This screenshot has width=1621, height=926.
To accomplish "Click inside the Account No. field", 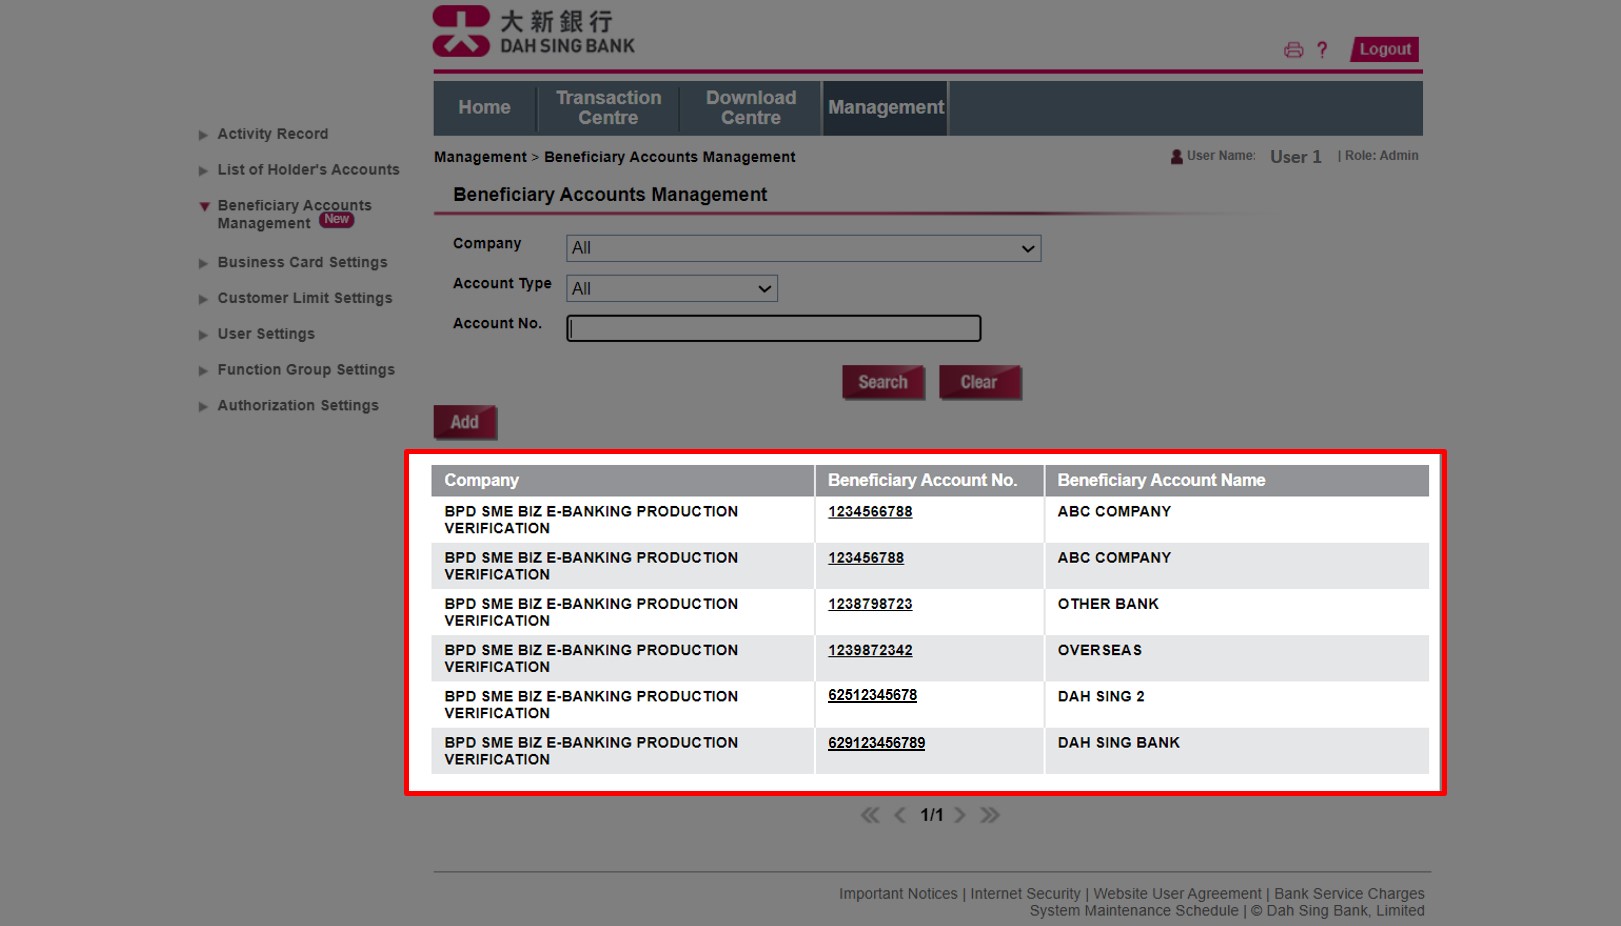I will pyautogui.click(x=773, y=328).
